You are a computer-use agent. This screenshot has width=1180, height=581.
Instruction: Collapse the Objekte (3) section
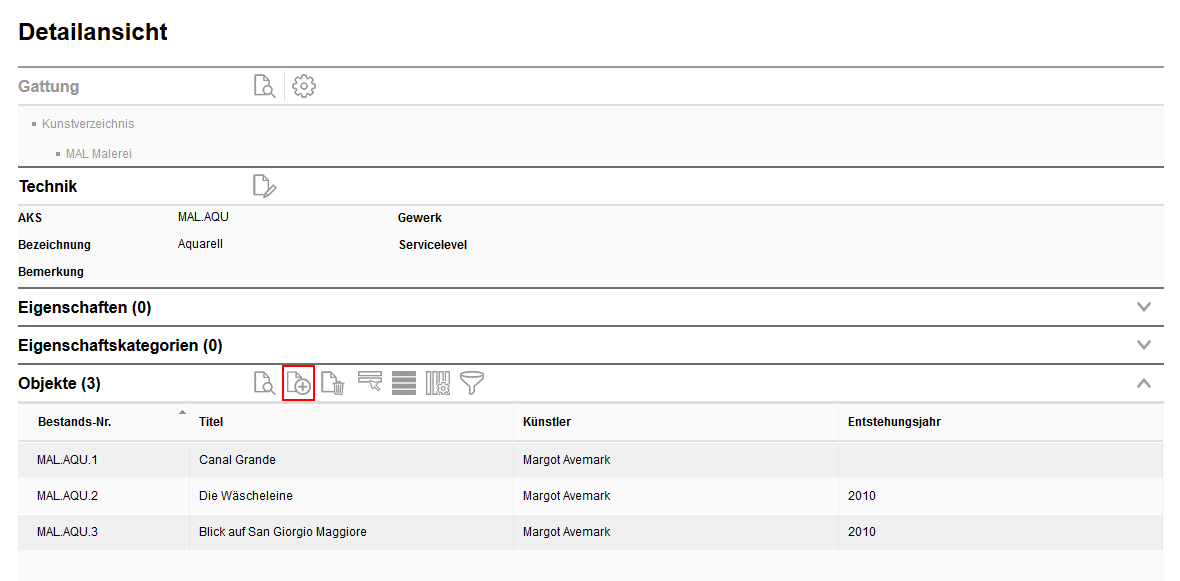[x=1145, y=383]
